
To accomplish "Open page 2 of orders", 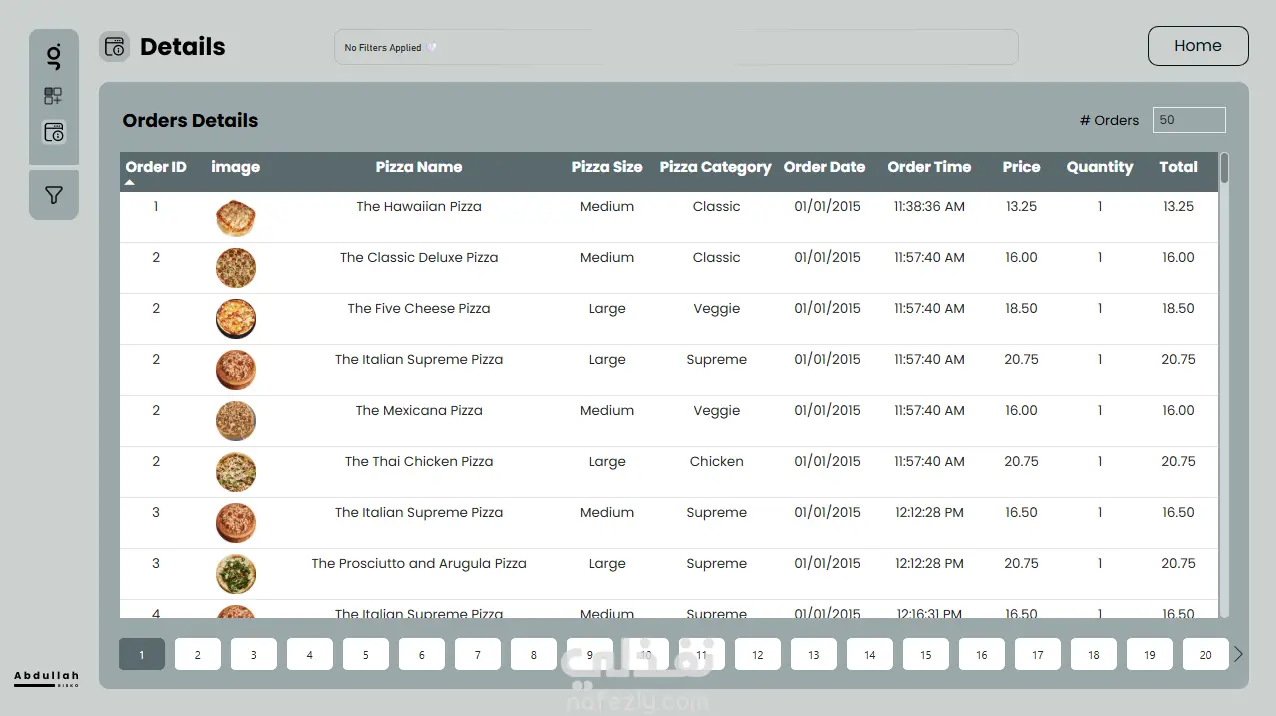I will [198, 655].
